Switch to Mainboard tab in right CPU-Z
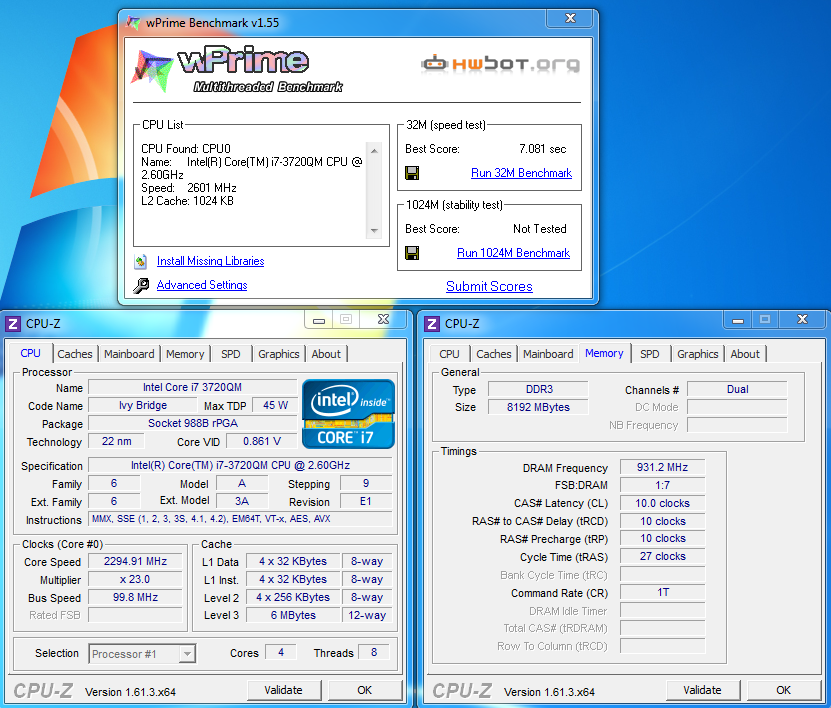Viewport: 831px width, 708px height. 548,354
